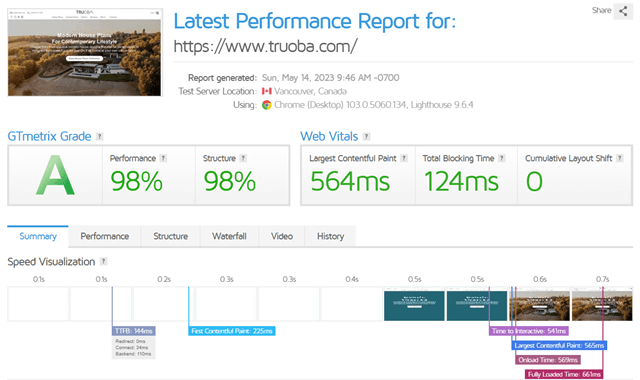
Task: Click the Speed Visualization help icon
Action: [104, 262]
